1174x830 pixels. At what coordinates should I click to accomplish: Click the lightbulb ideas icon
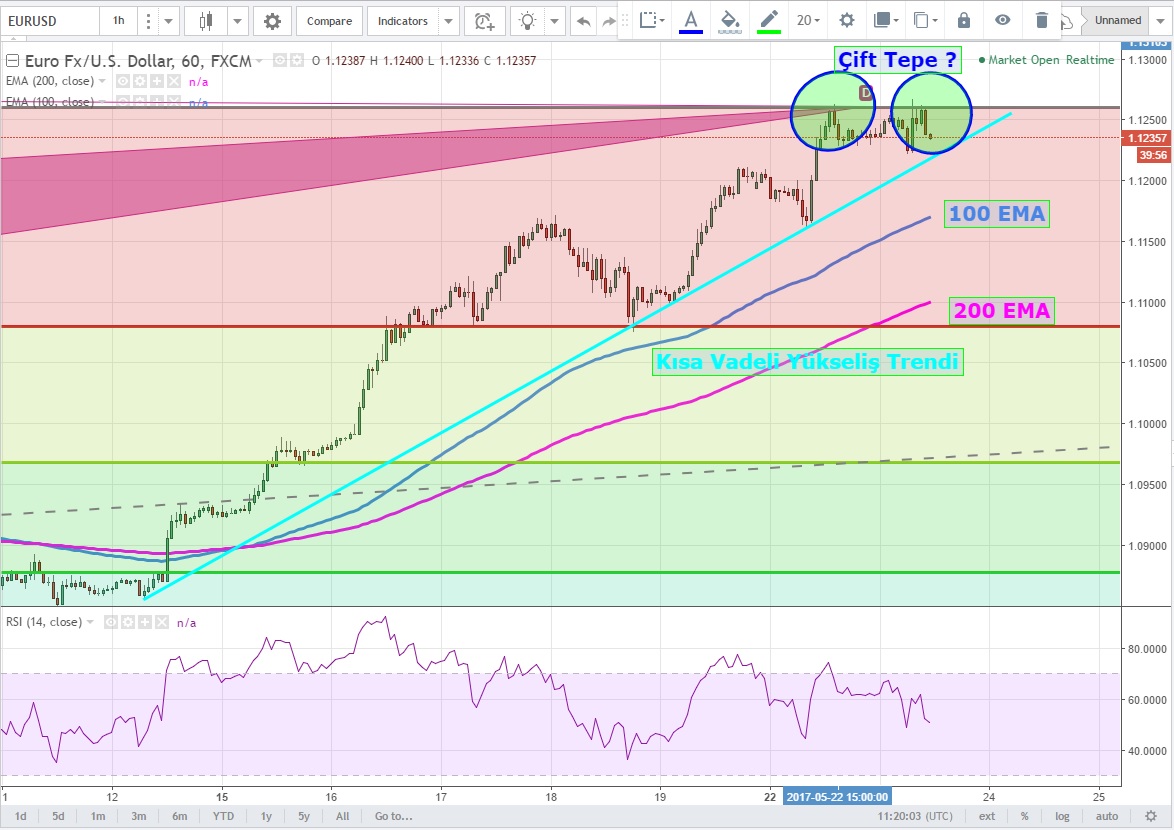[526, 21]
